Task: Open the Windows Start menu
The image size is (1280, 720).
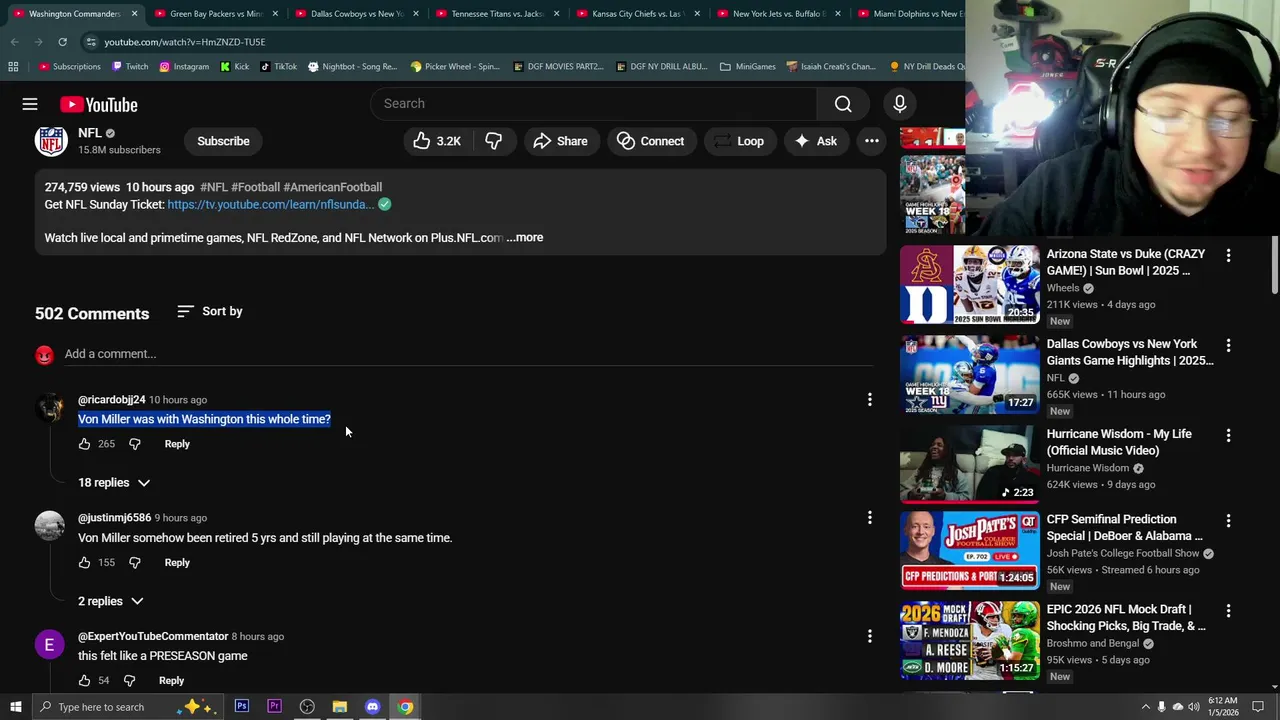Action: (x=15, y=707)
